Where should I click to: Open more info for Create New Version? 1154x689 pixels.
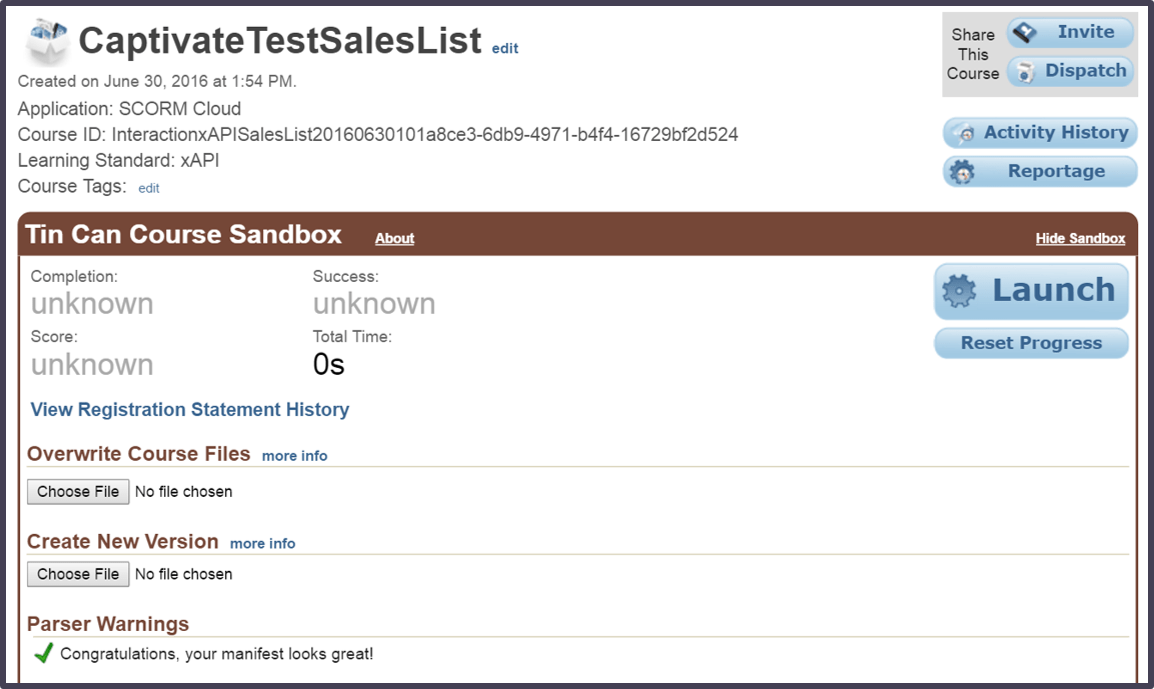point(262,543)
